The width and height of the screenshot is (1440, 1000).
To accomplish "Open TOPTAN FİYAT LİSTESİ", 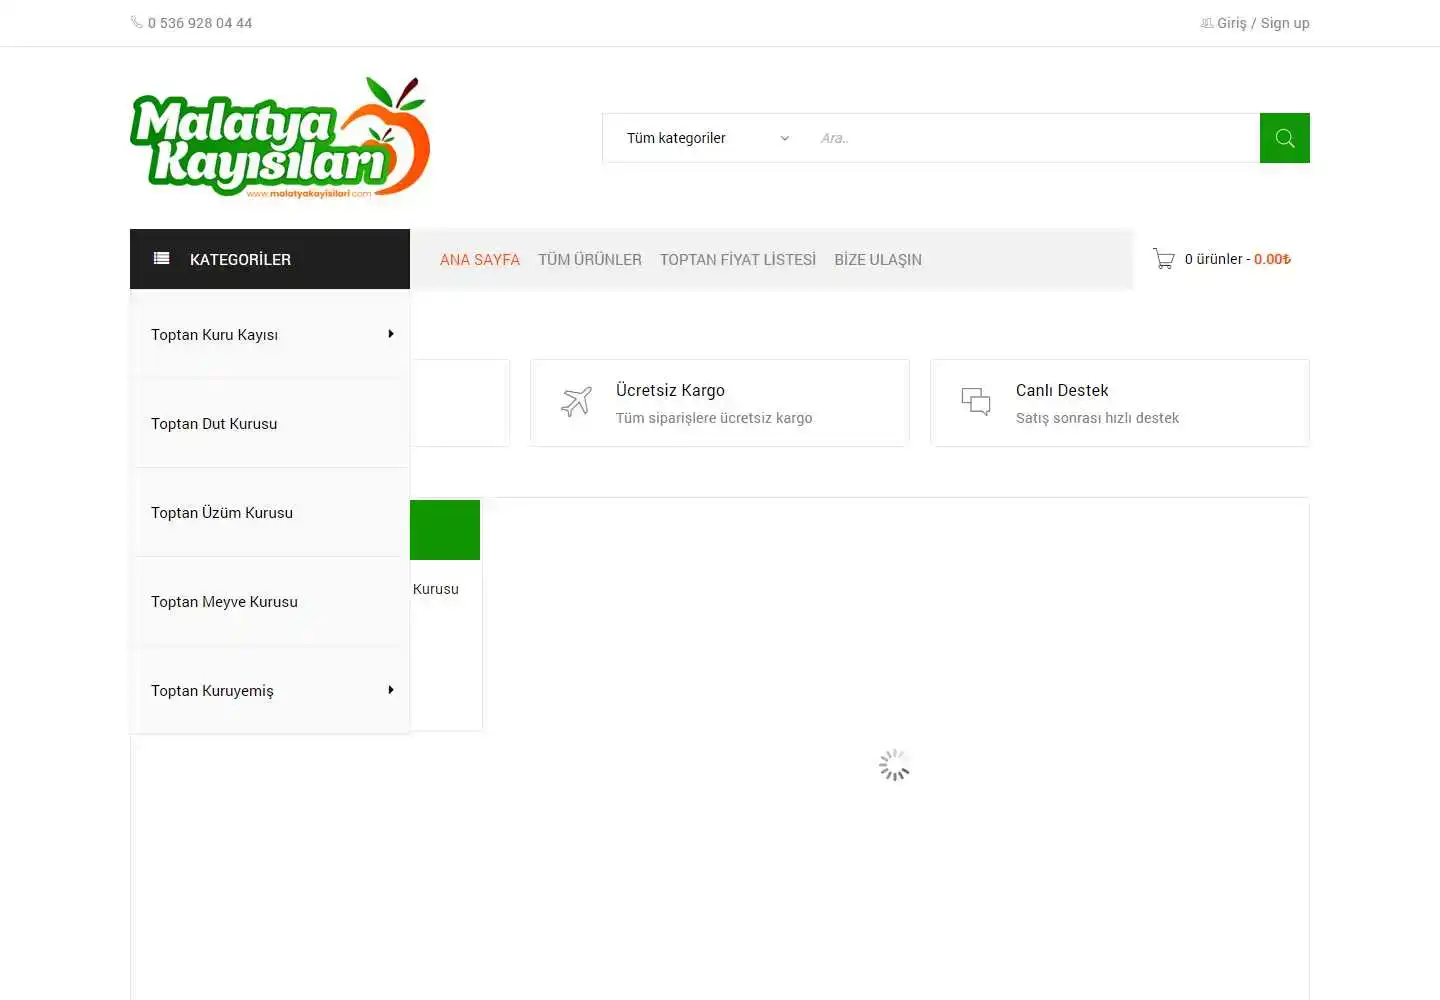I will point(738,259).
